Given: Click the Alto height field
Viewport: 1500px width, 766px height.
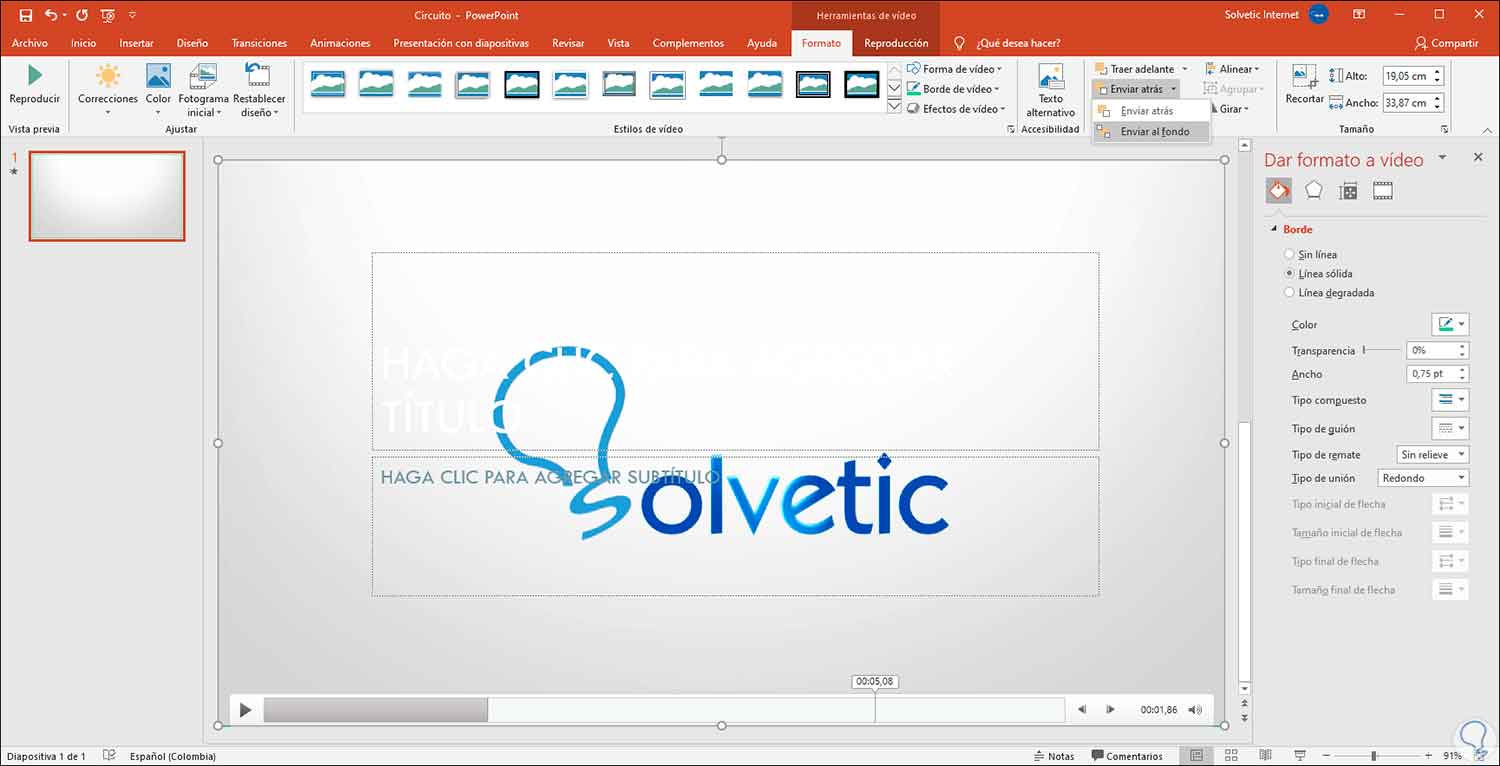Looking at the screenshot, I should [x=1413, y=76].
